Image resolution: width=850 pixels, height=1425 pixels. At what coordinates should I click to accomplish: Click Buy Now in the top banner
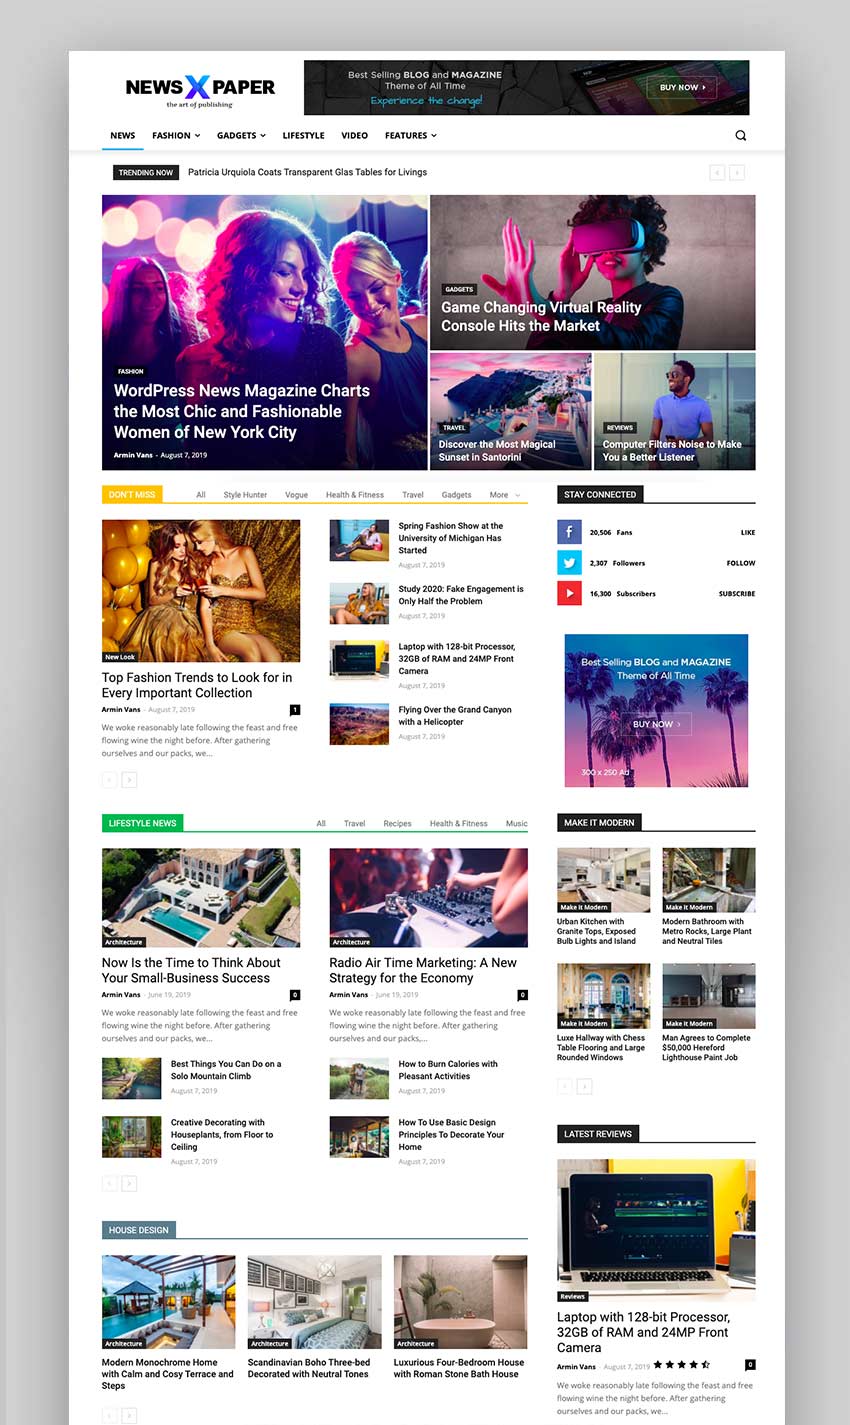pos(682,88)
